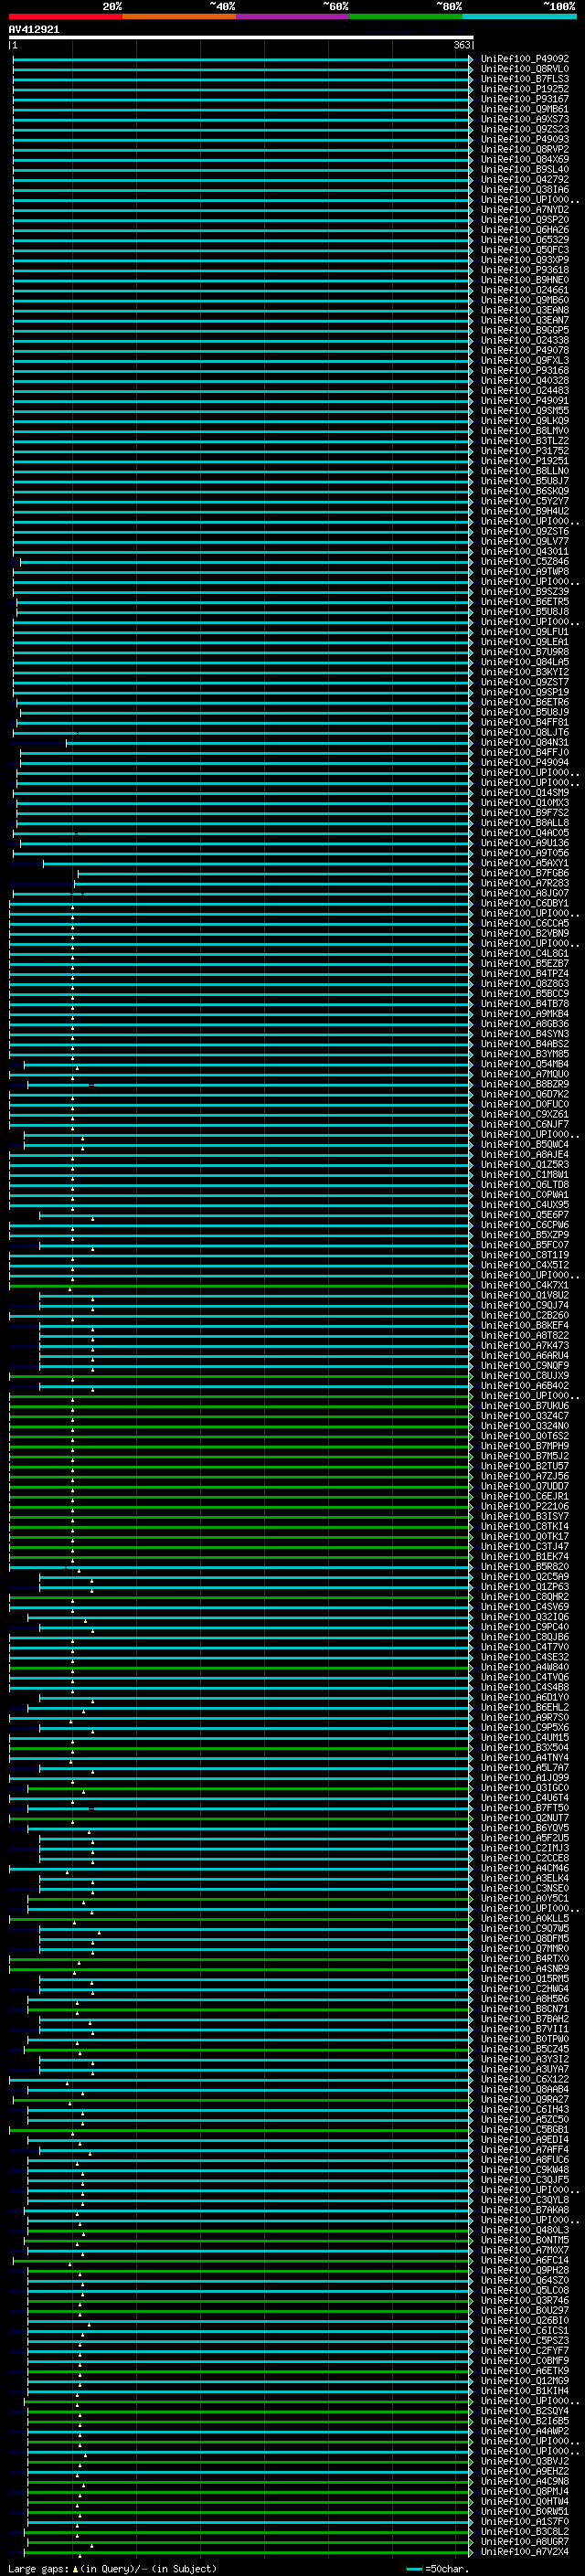The height and width of the screenshot is (2576, 585).
Task: Select hit UniRef100_P49093
Action: [x=524, y=139]
